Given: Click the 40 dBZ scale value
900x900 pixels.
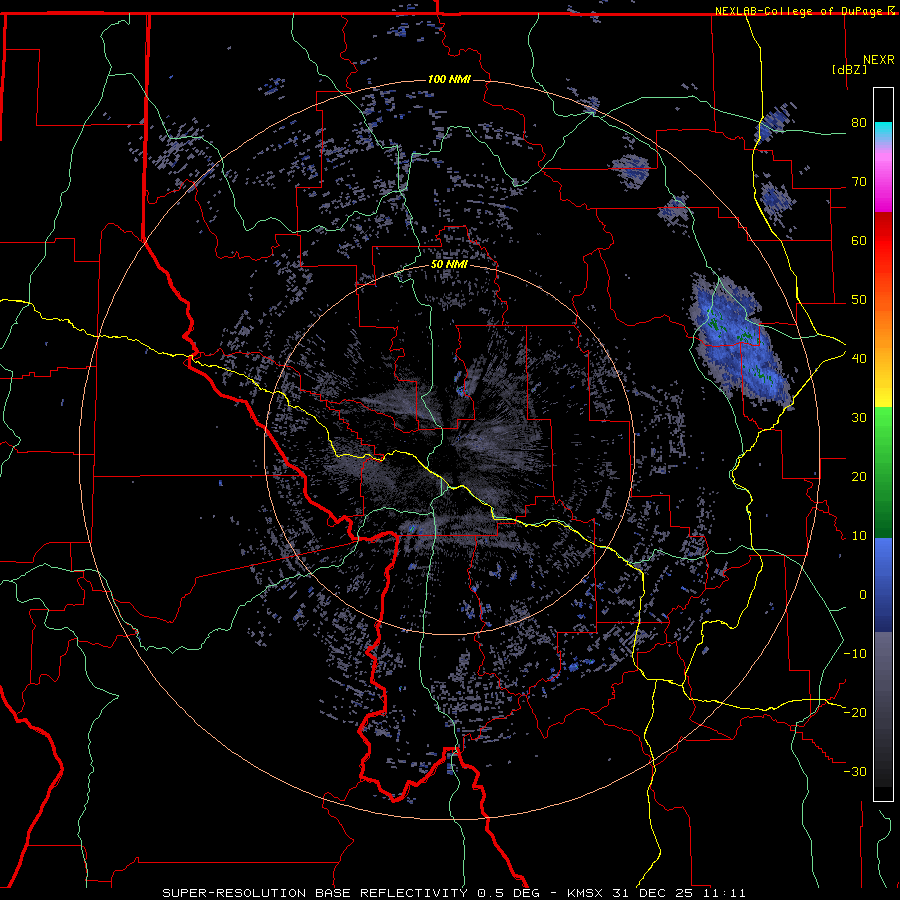Looking at the screenshot, I should tap(859, 358).
